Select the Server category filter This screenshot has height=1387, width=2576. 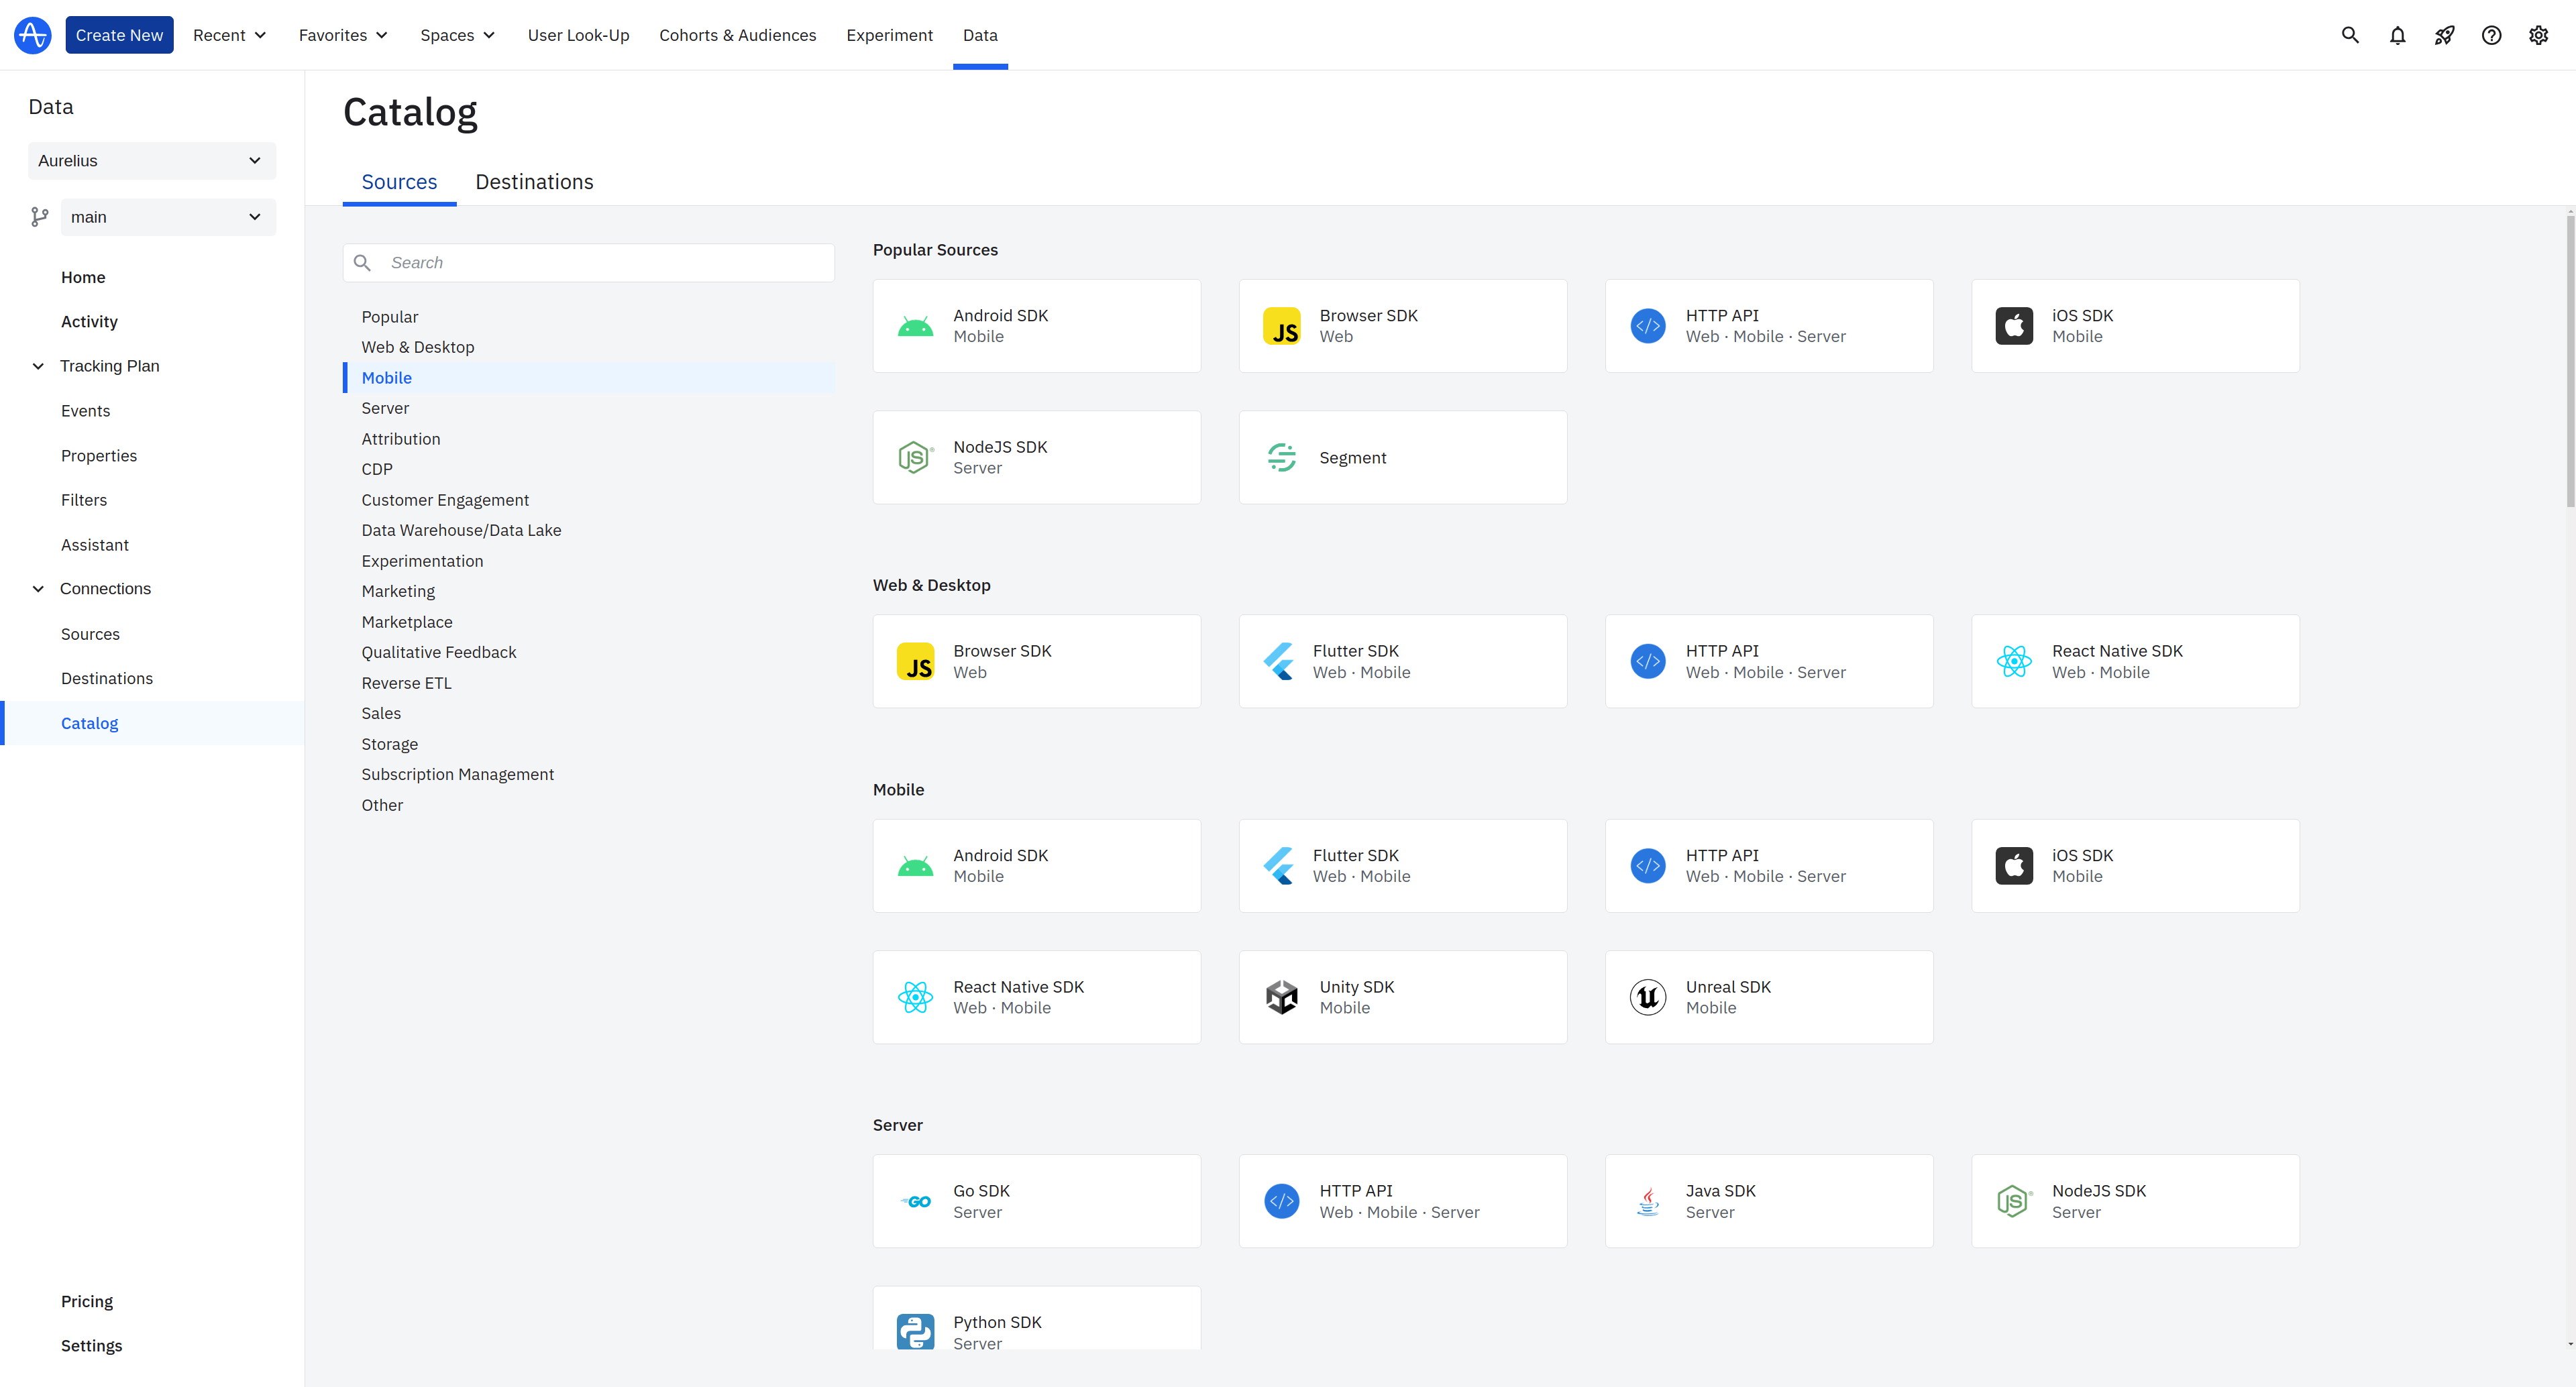click(x=385, y=408)
